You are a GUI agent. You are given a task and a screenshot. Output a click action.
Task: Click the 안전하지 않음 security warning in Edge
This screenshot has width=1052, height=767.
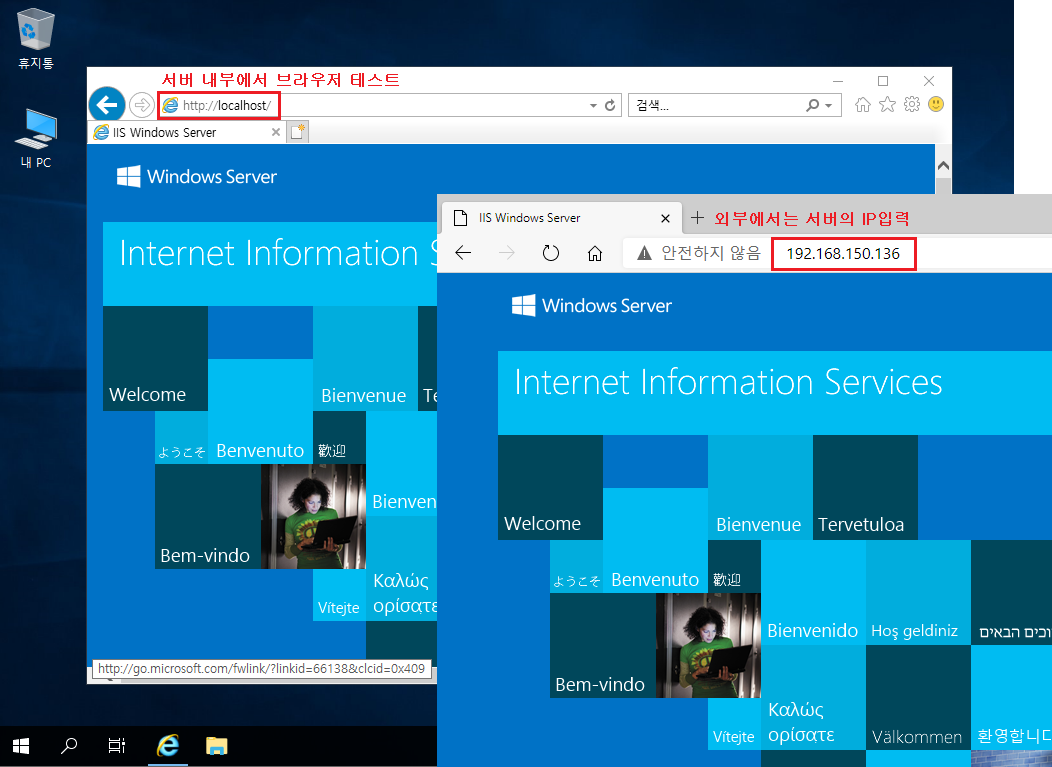click(698, 253)
